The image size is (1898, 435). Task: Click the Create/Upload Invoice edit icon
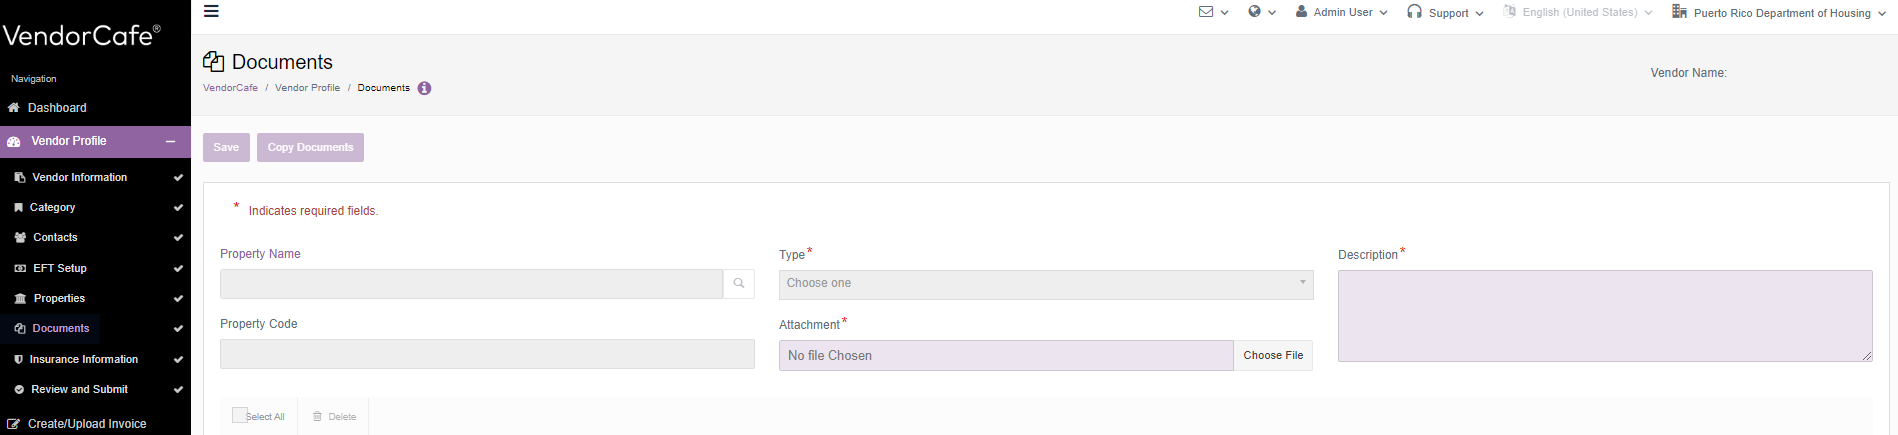[14, 424]
